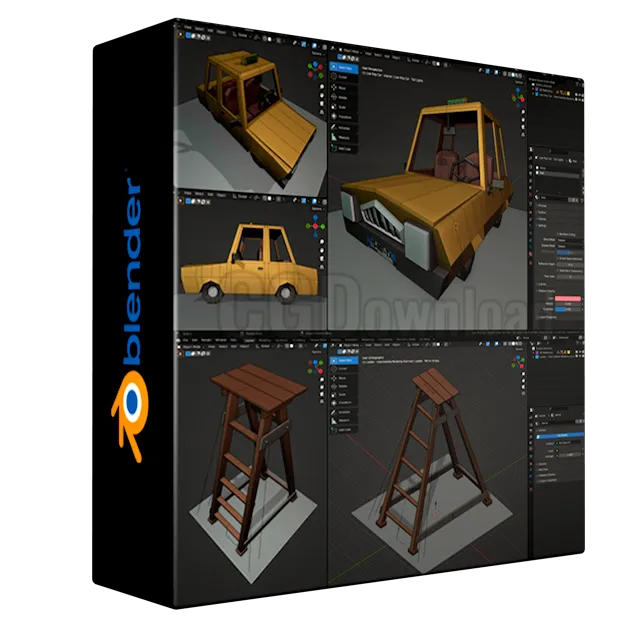Image resolution: width=630 pixels, height=630 pixels.
Task: Collapse the Settings panel in taxi material properties
Action: pos(542,226)
